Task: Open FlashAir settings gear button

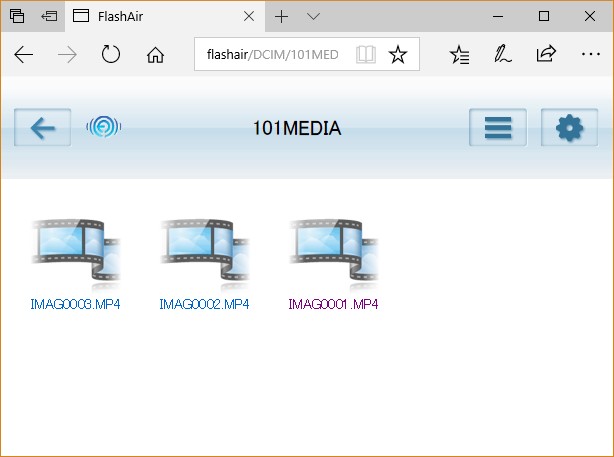Action: pos(569,128)
